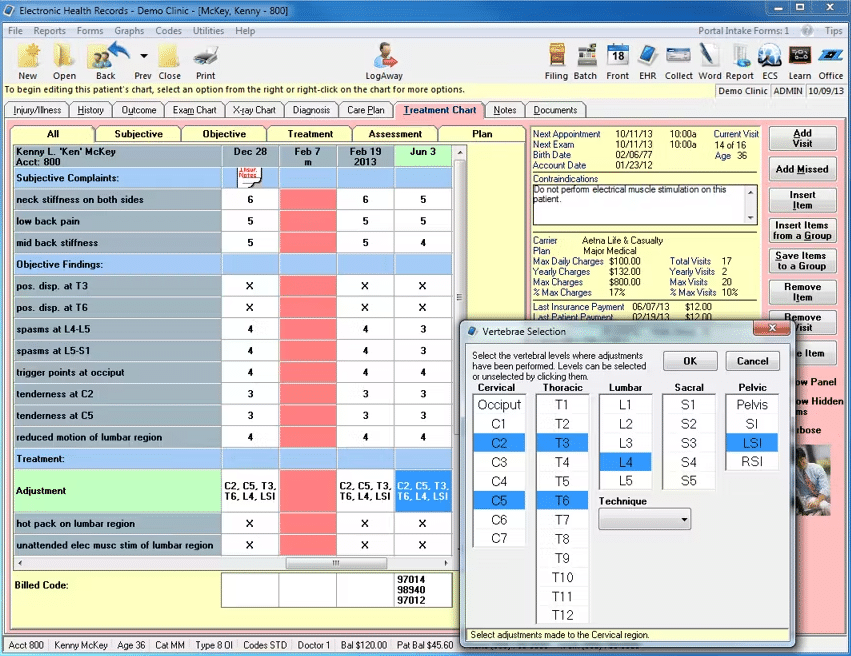Image resolution: width=851 pixels, height=656 pixels.
Task: Open the File menu
Action: [15, 31]
